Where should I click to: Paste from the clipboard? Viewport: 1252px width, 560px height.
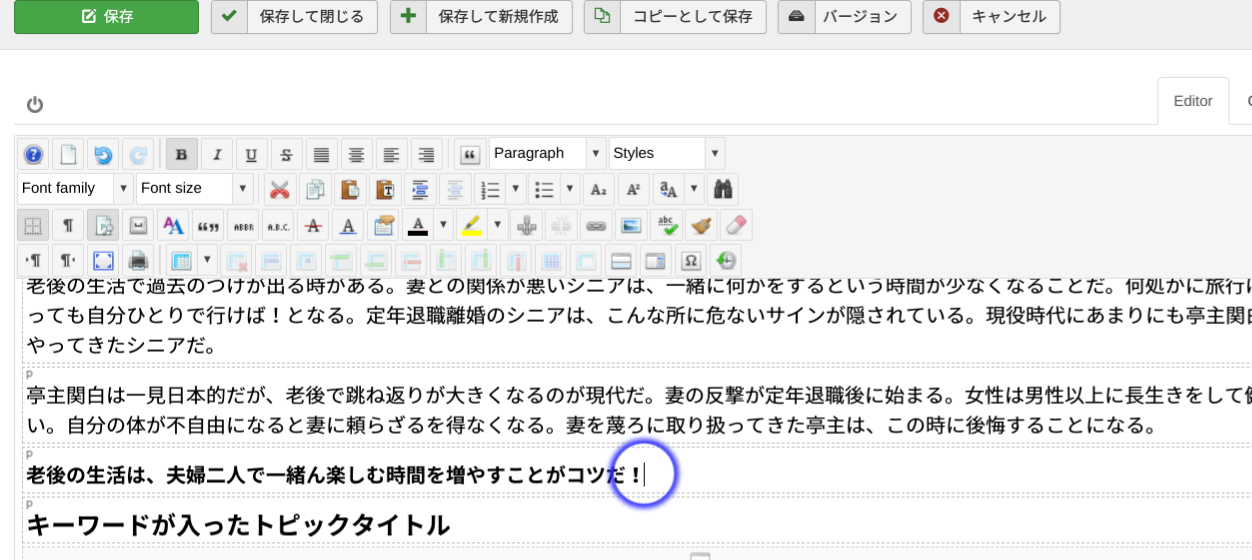click(350, 189)
